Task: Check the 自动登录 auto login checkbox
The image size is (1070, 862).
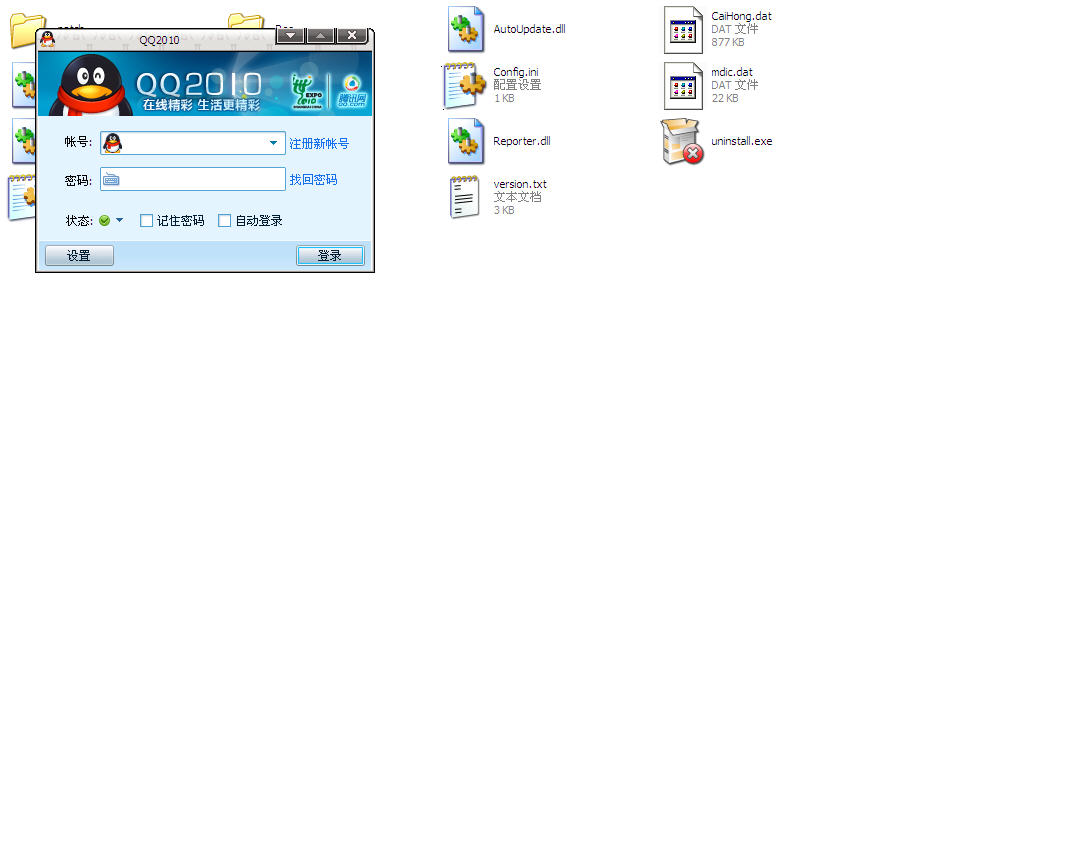Action: (224, 220)
